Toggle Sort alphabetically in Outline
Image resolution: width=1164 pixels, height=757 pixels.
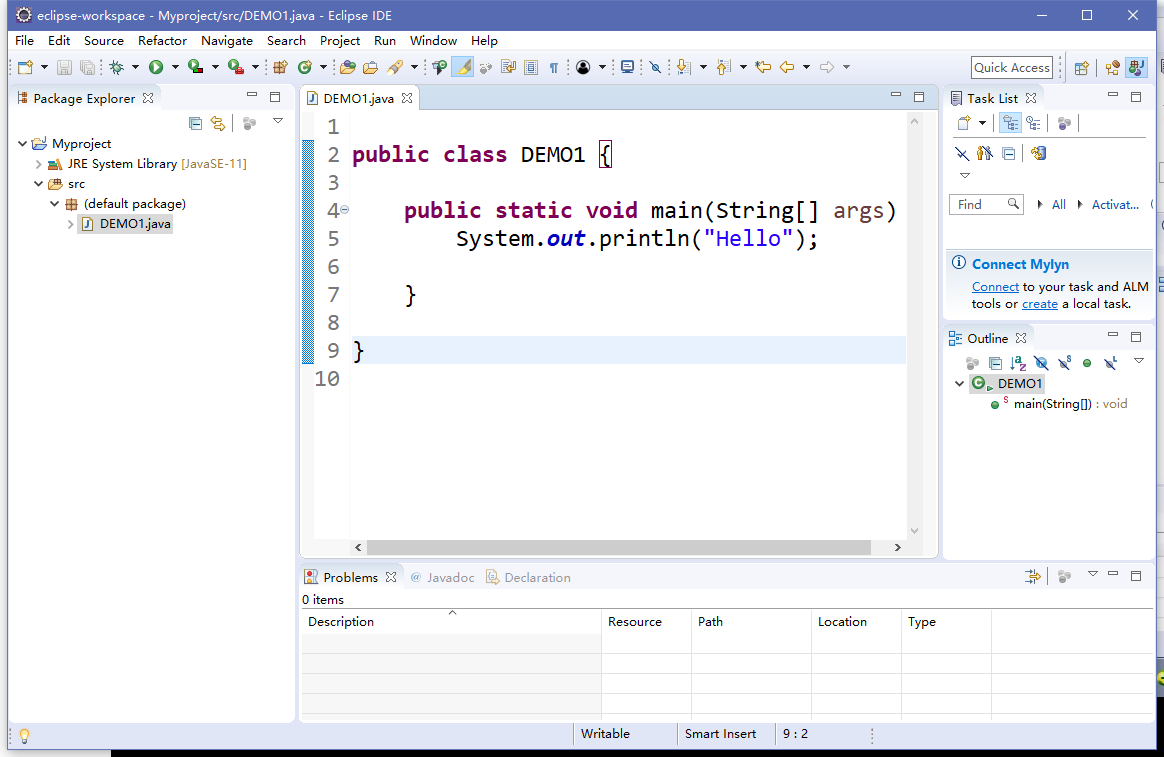coord(1018,363)
